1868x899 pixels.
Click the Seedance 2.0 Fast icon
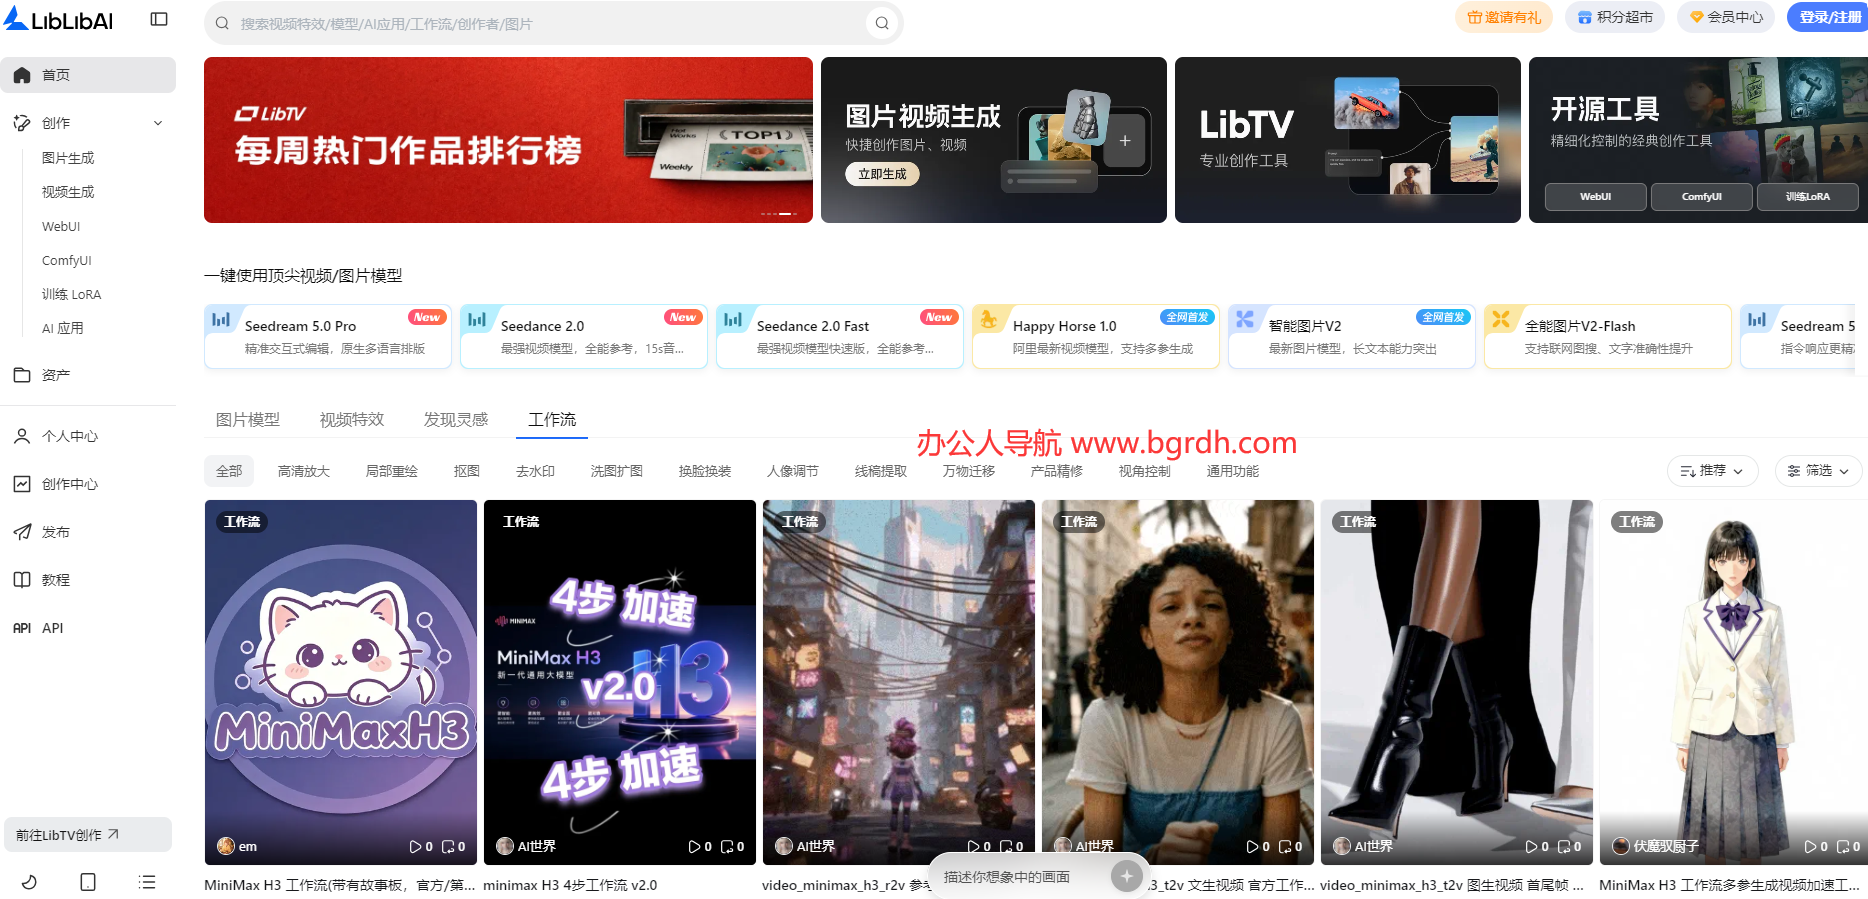click(733, 320)
